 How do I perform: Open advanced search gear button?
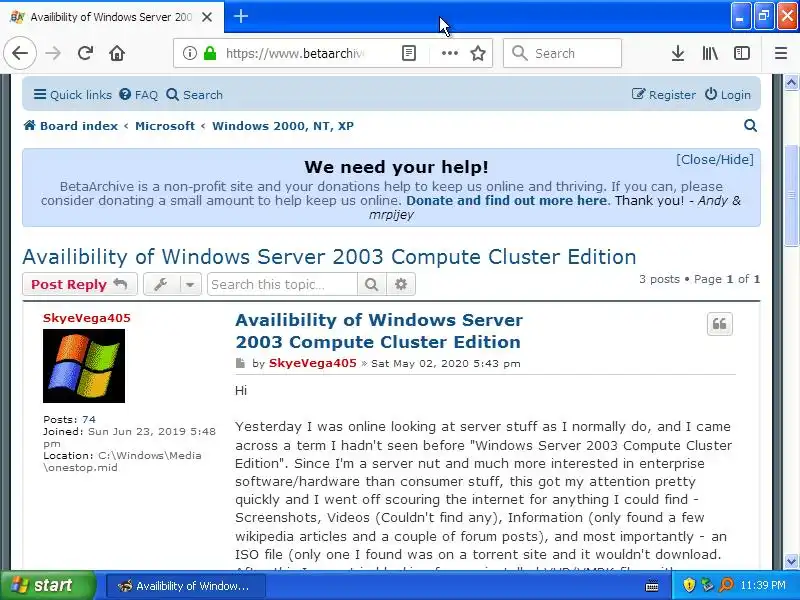pos(401,284)
